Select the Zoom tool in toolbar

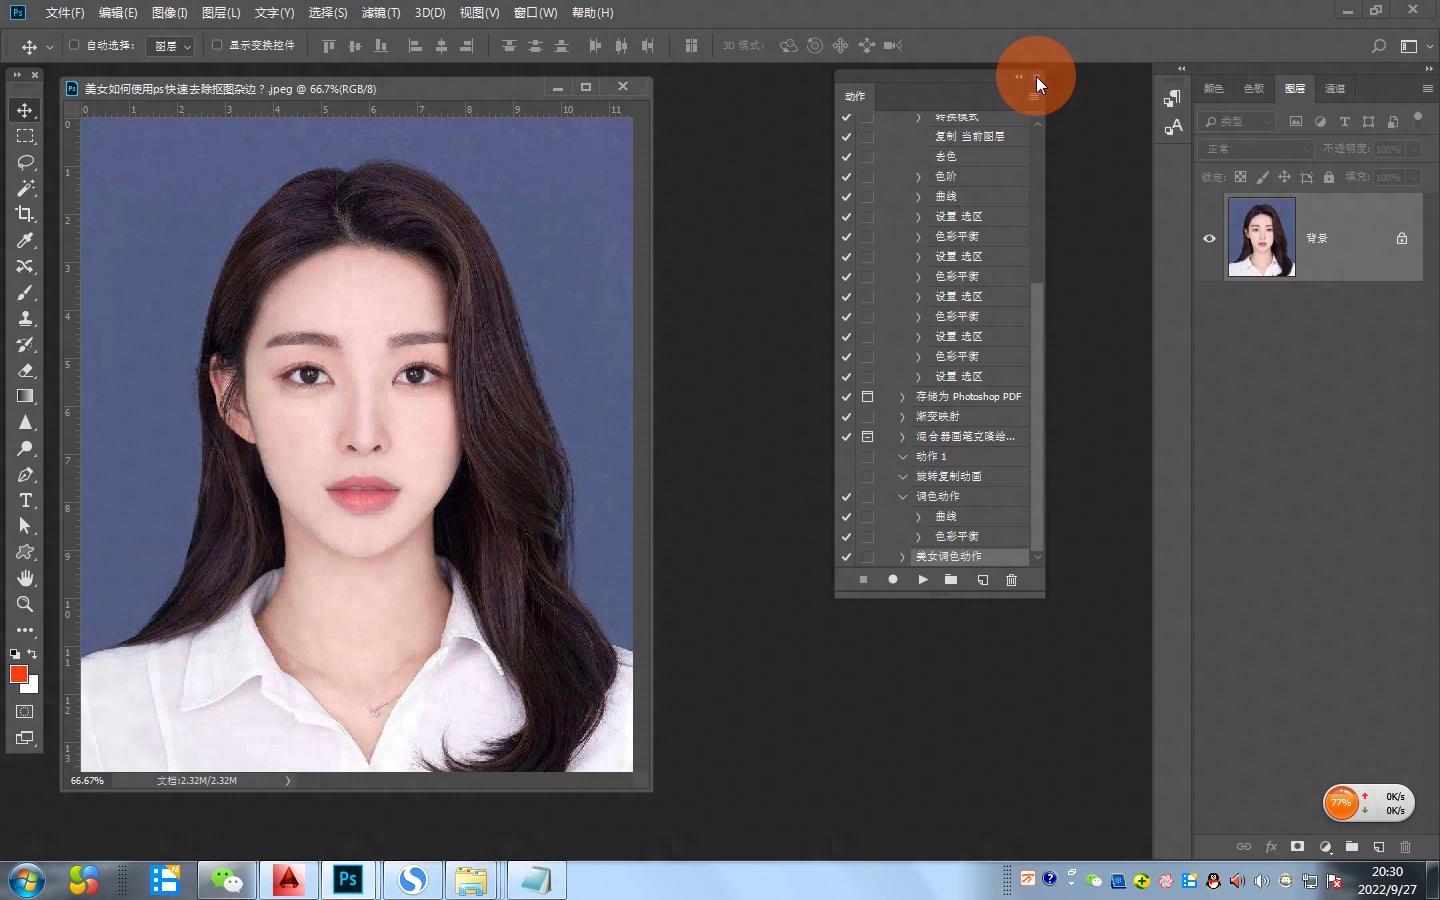(25, 604)
